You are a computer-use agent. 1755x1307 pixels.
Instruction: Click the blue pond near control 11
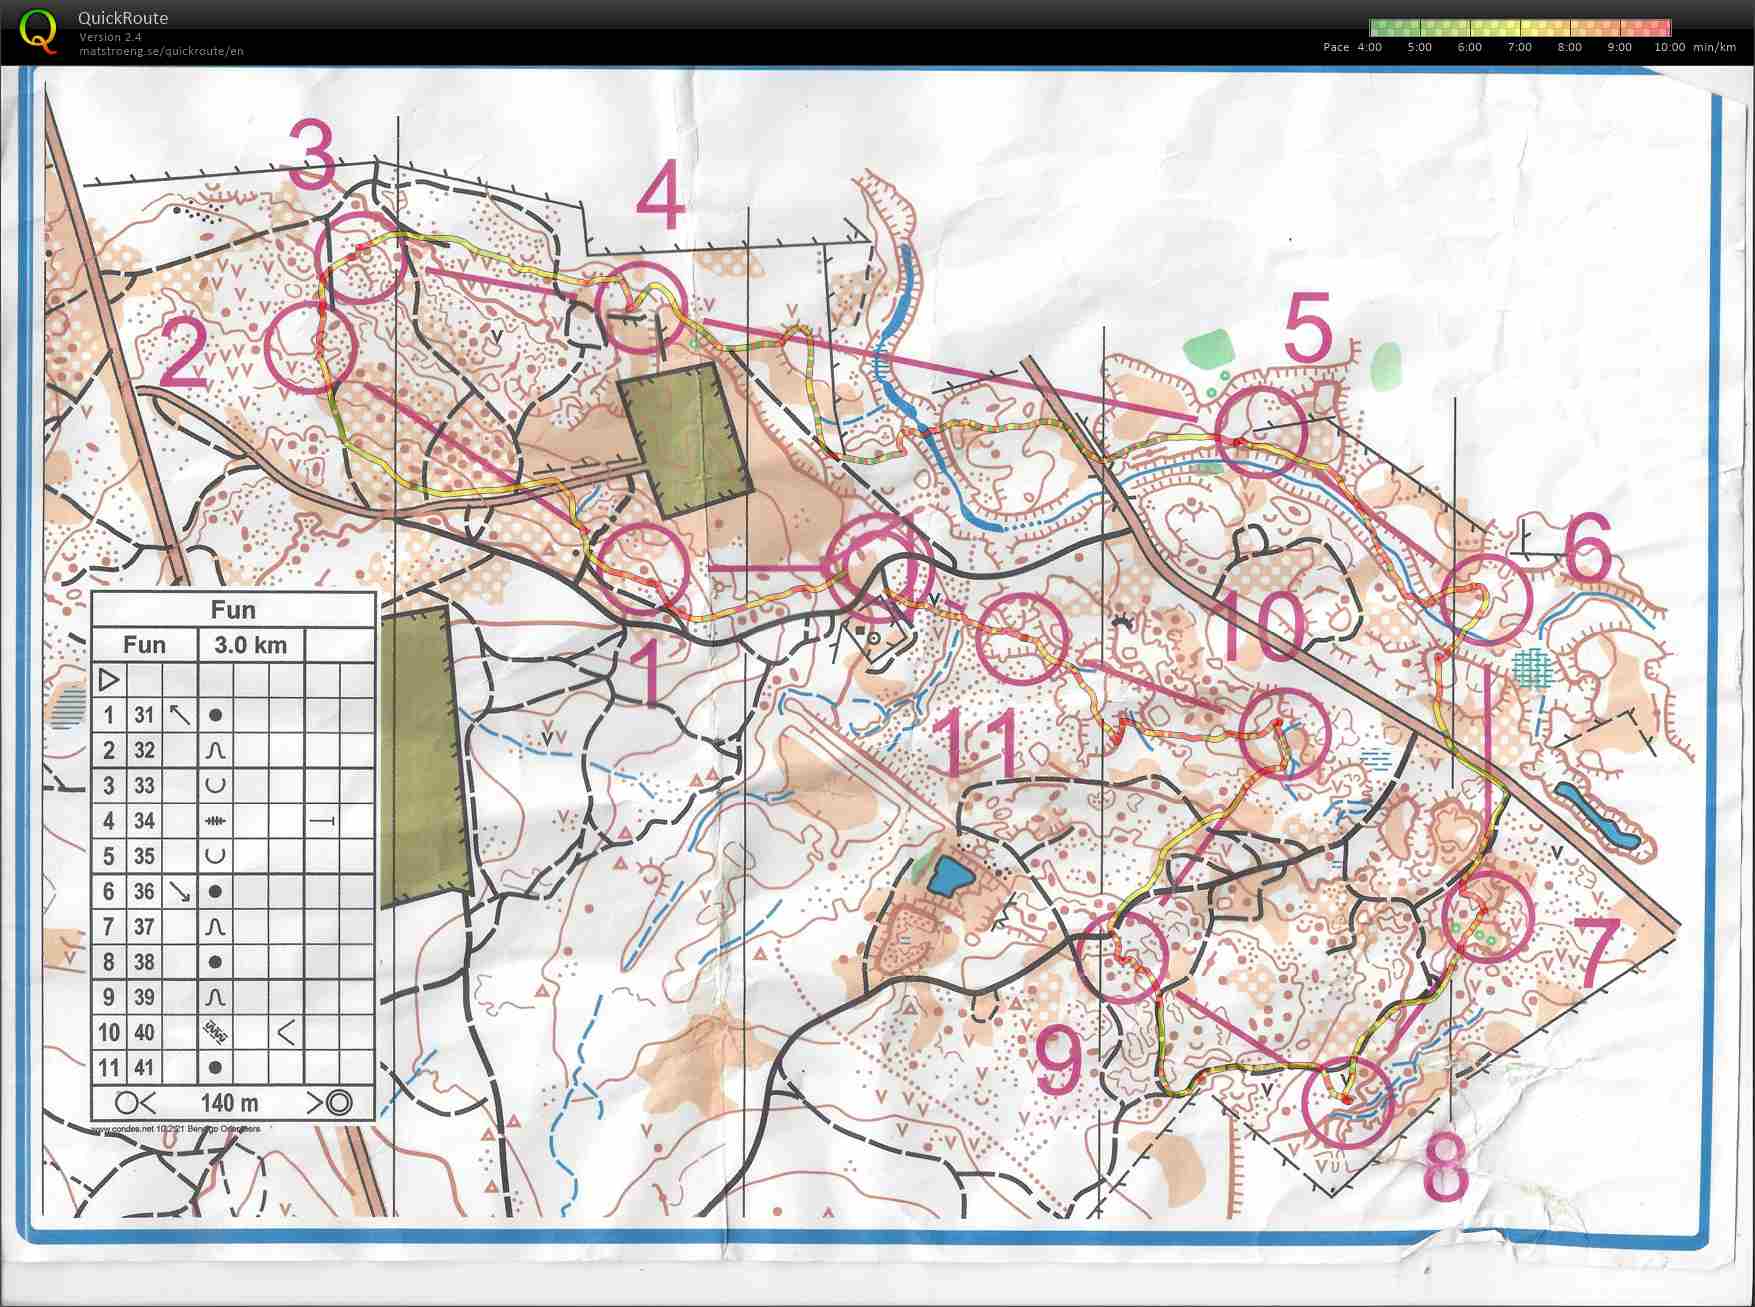coord(949,879)
